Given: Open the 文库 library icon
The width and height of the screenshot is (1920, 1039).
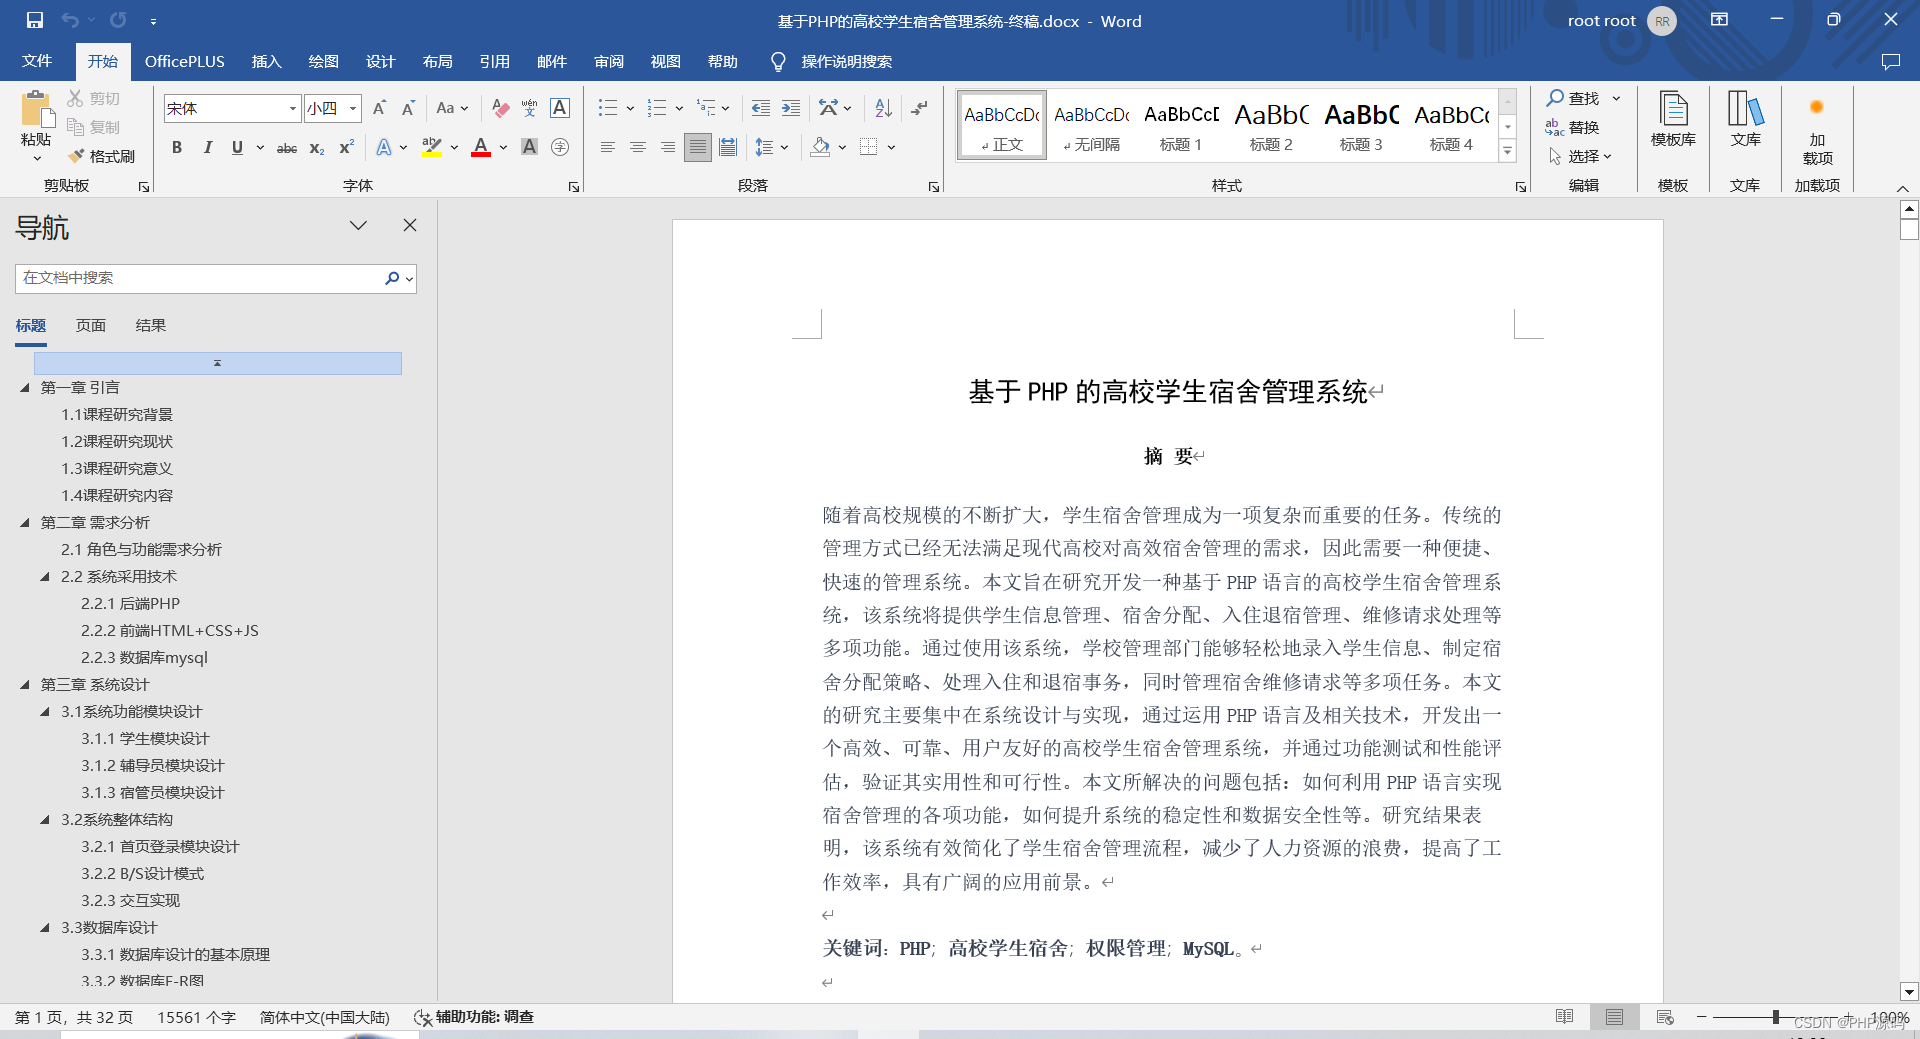Looking at the screenshot, I should point(1746,120).
